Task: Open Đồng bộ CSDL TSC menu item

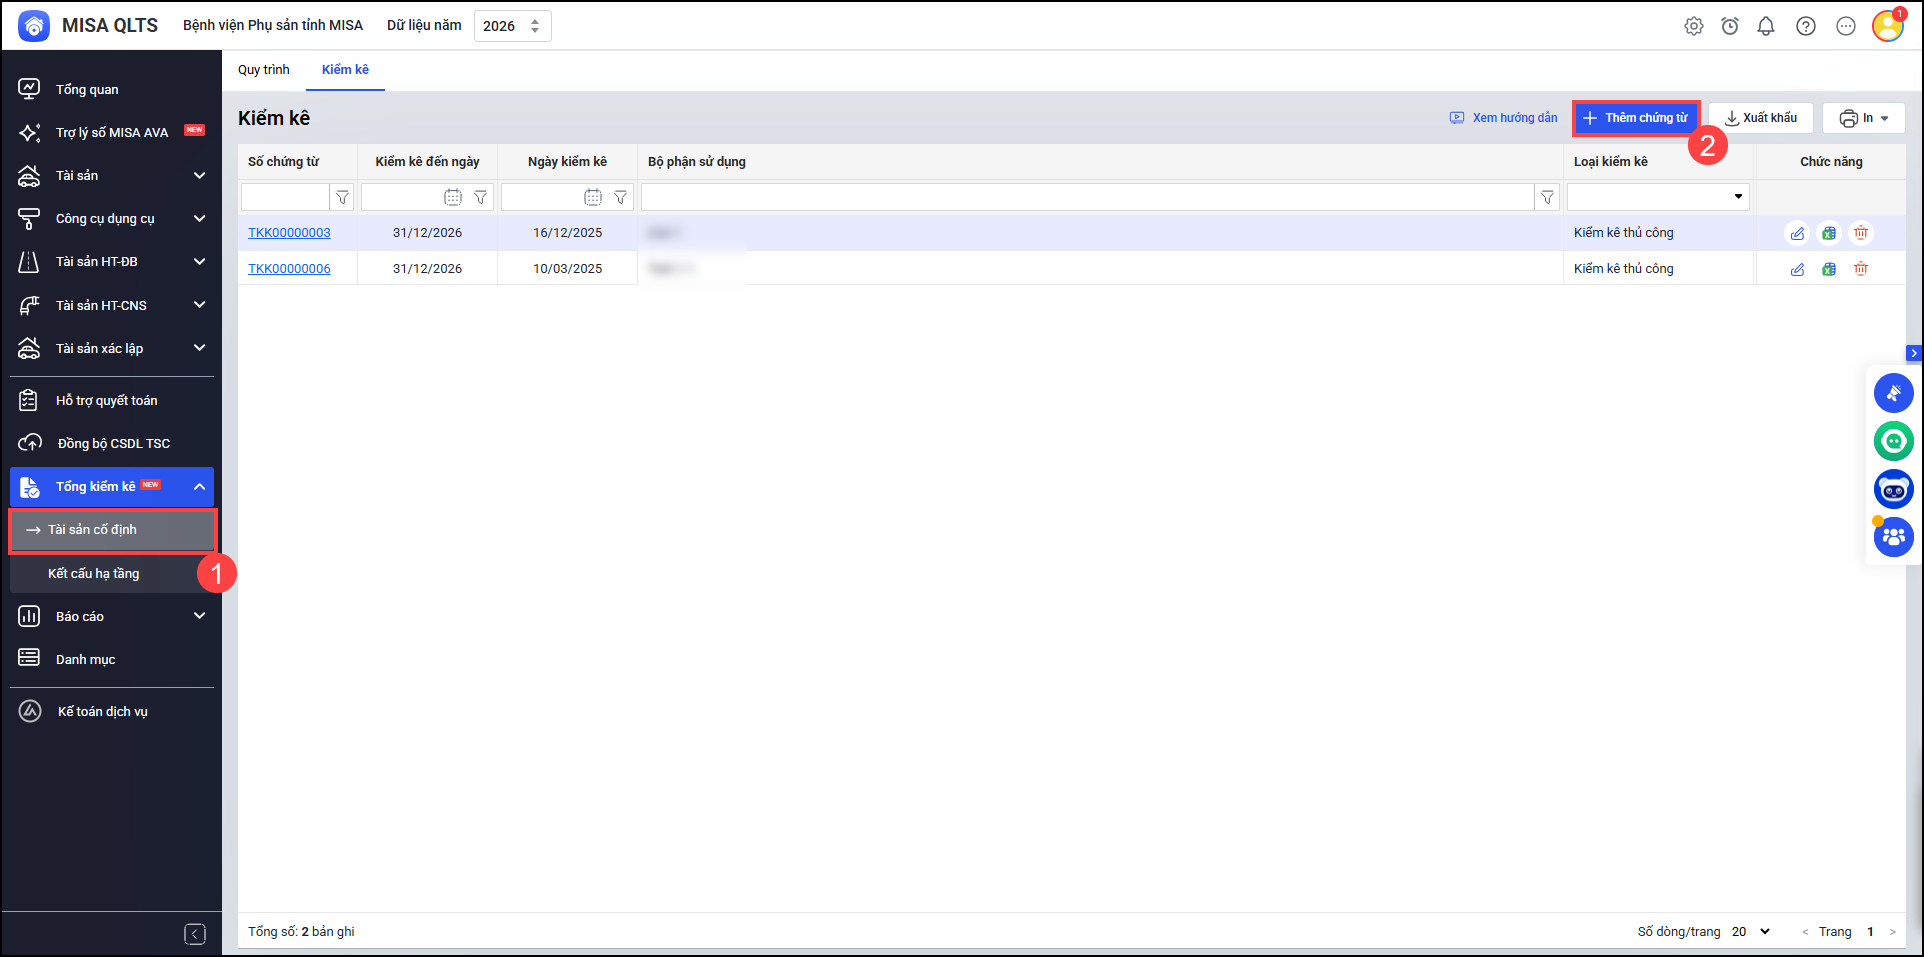Action: click(x=112, y=444)
